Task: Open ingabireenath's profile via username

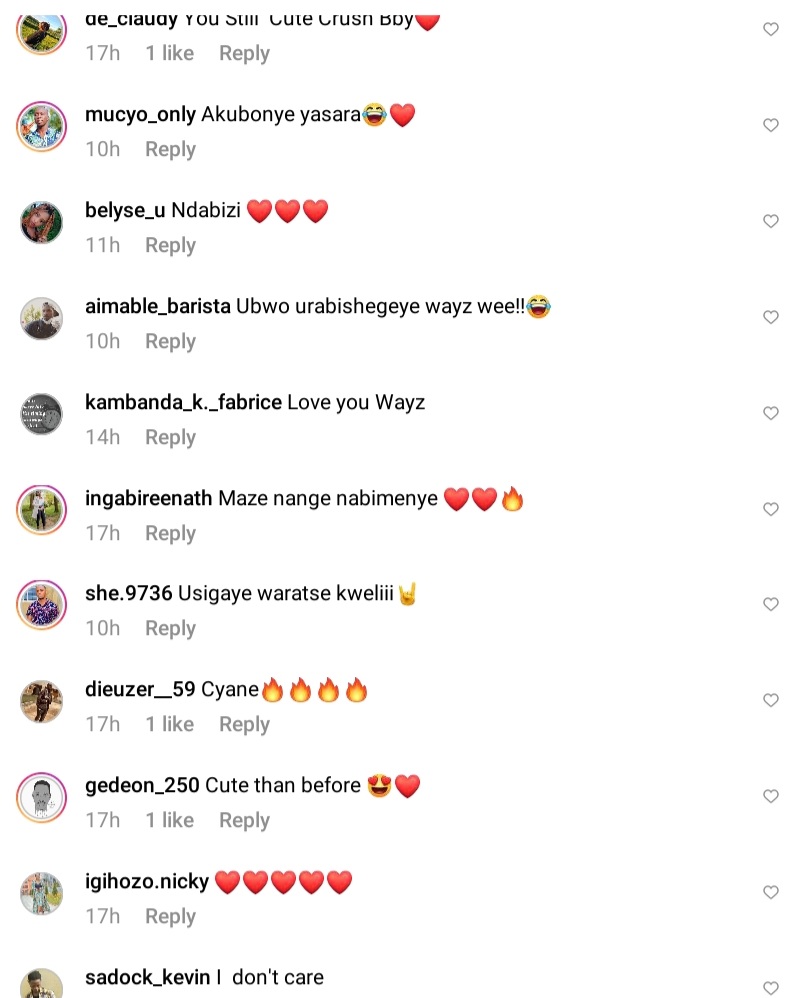Action: coord(148,498)
